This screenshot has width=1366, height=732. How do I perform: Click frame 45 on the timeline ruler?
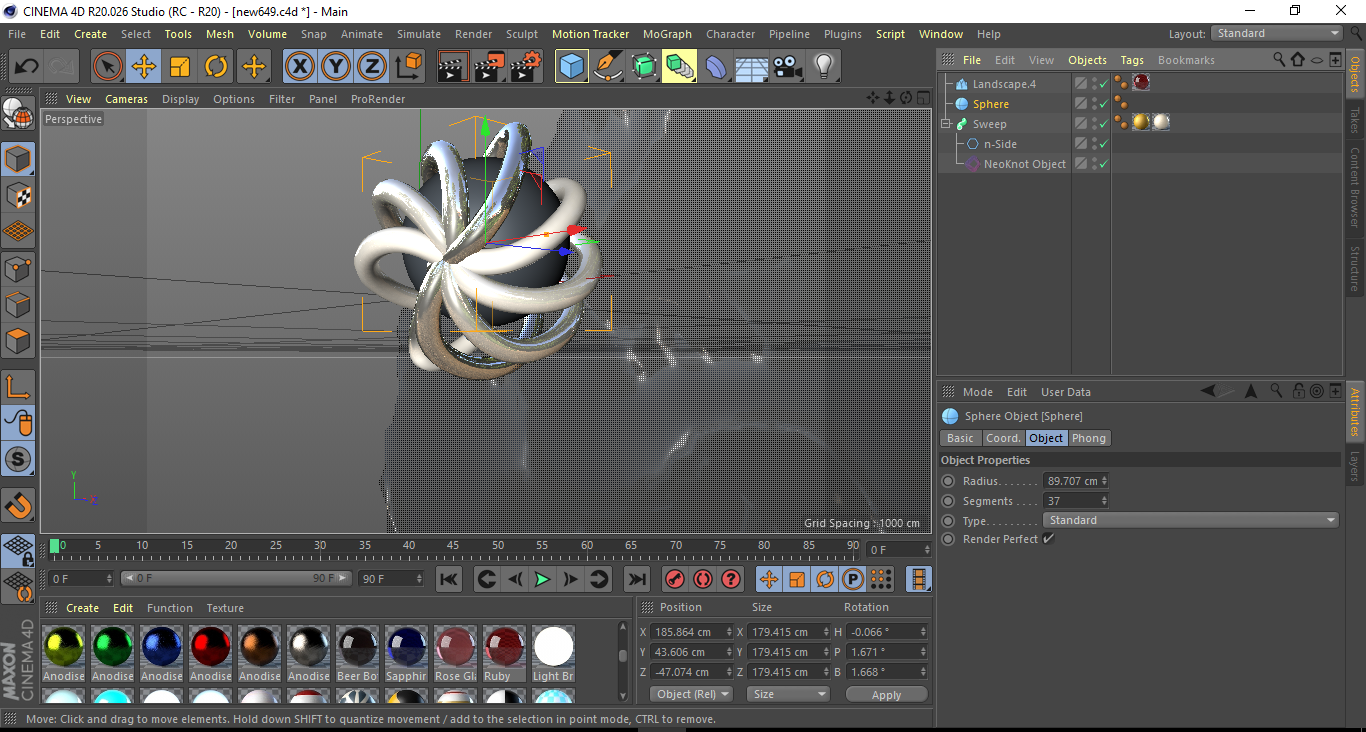tap(453, 548)
